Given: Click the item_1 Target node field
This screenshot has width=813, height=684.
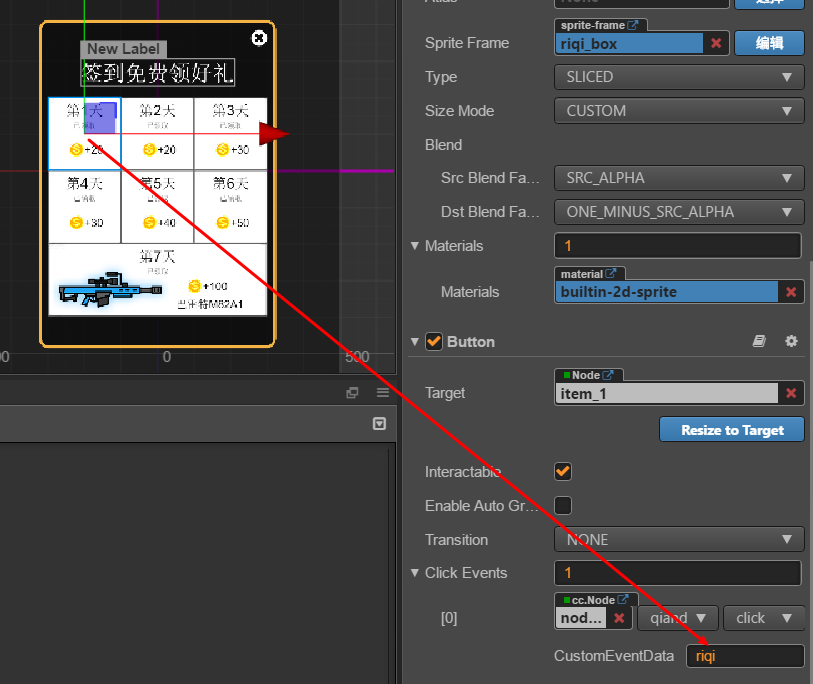Looking at the screenshot, I should (x=666, y=394).
